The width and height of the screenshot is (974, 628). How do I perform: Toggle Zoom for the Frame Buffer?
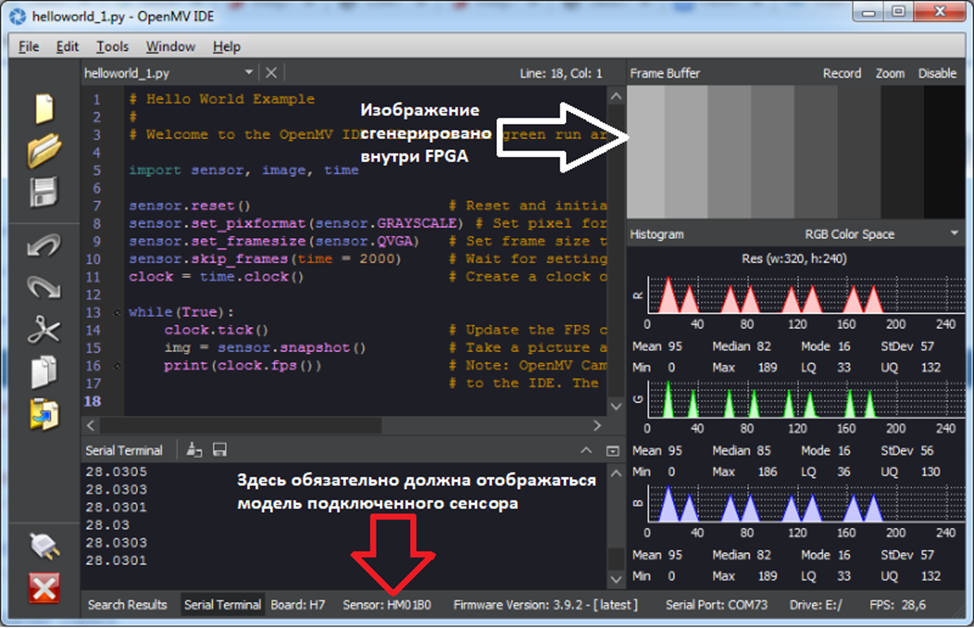[x=889, y=73]
